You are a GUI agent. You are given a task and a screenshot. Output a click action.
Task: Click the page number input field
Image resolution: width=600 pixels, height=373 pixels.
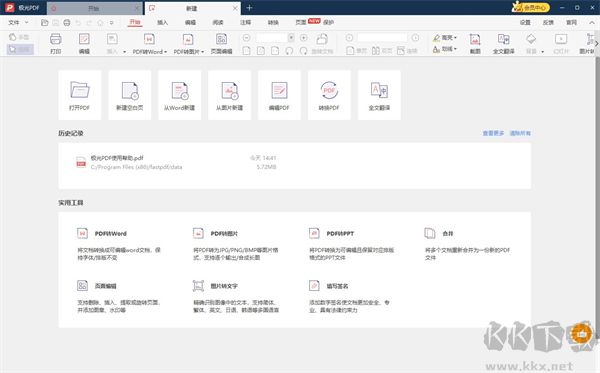pyautogui.click(x=382, y=37)
